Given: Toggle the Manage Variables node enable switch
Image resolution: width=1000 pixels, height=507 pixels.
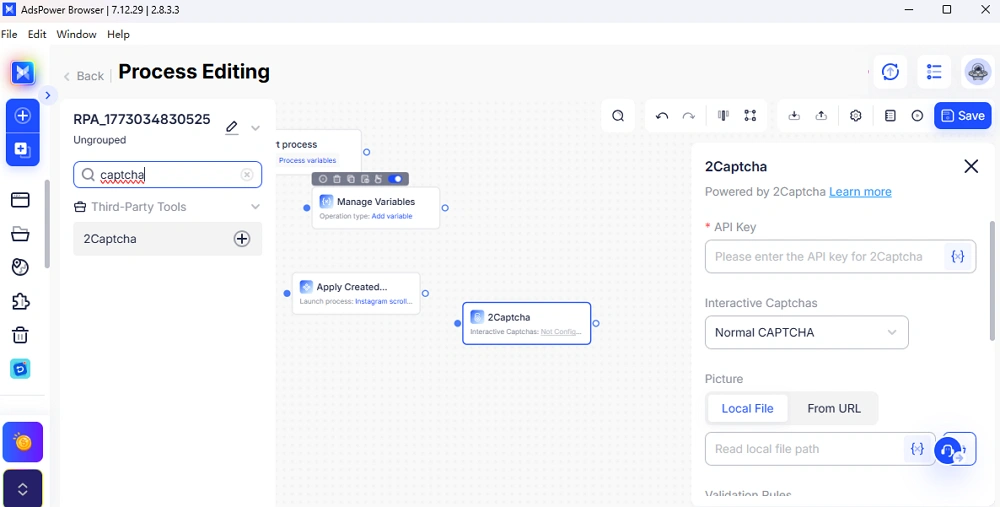Looking at the screenshot, I should (397, 179).
